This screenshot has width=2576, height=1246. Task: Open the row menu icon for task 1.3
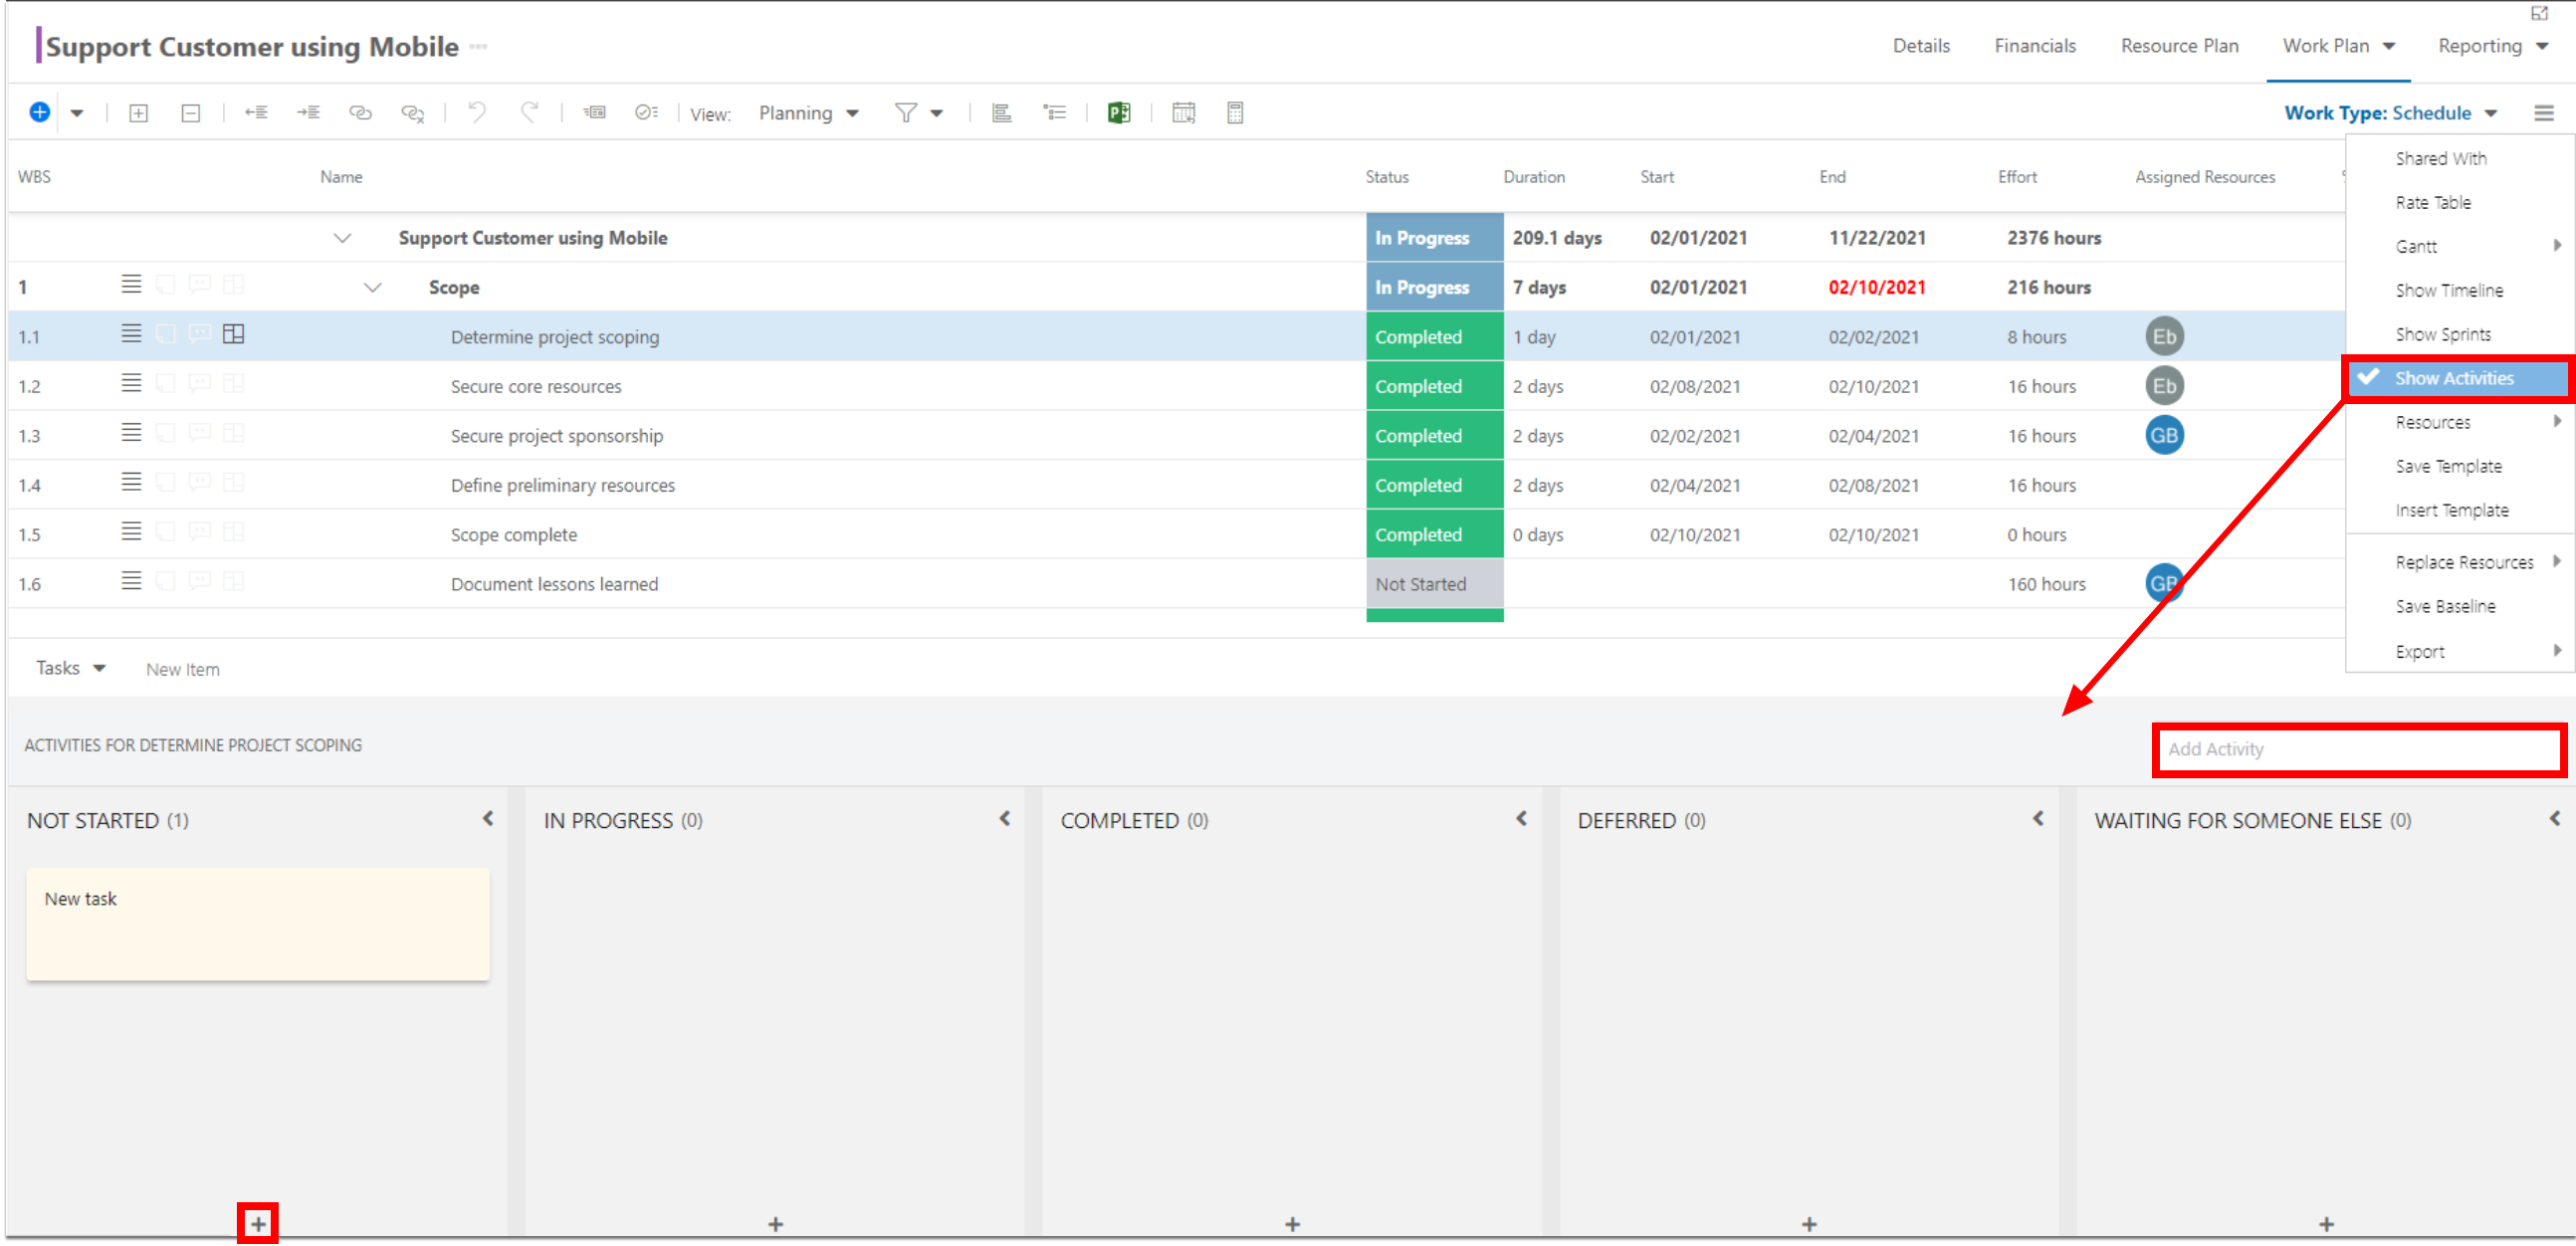(x=131, y=433)
